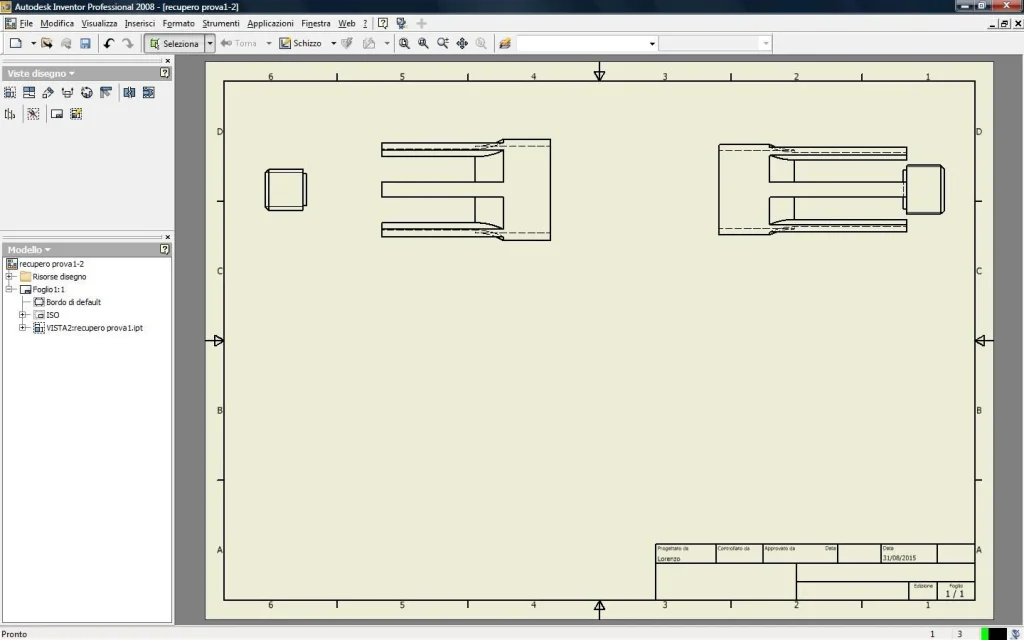Image resolution: width=1024 pixels, height=640 pixels.
Task: Click the Save icon in the toolbar
Action: [85, 43]
